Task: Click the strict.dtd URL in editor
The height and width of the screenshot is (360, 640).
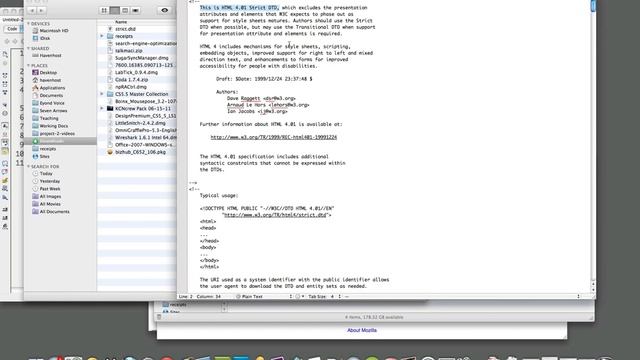Action: (x=276, y=215)
